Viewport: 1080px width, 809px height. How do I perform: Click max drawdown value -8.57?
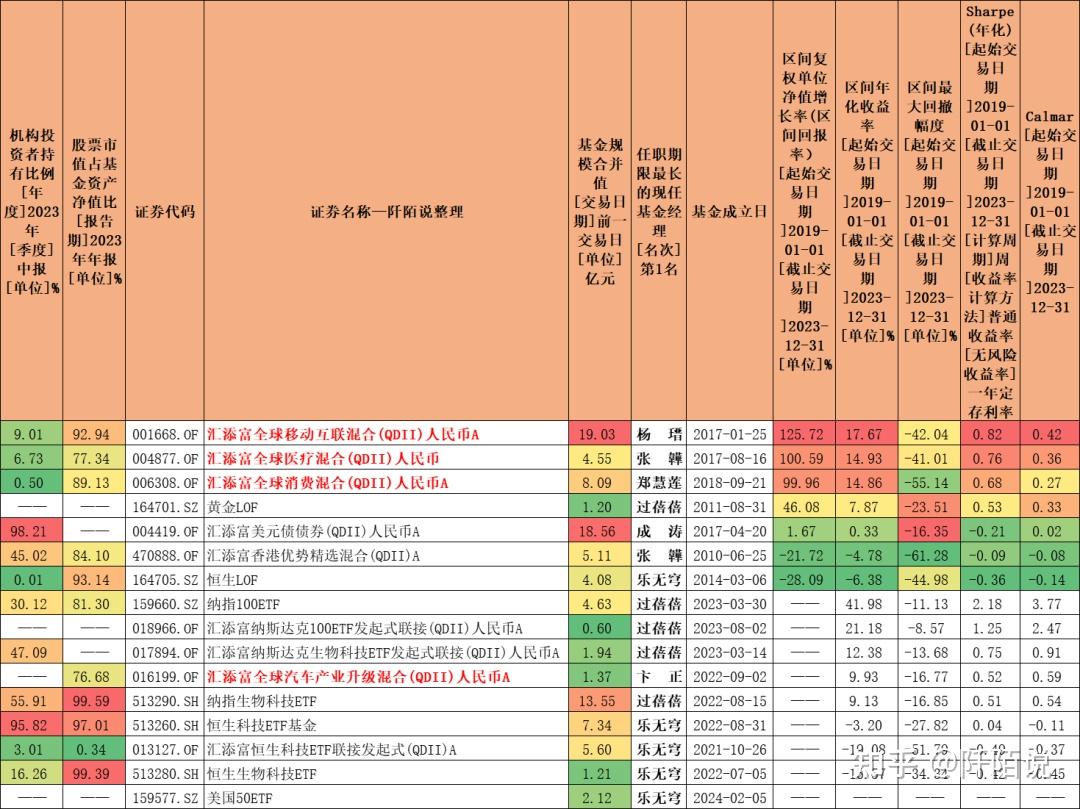(x=930, y=628)
